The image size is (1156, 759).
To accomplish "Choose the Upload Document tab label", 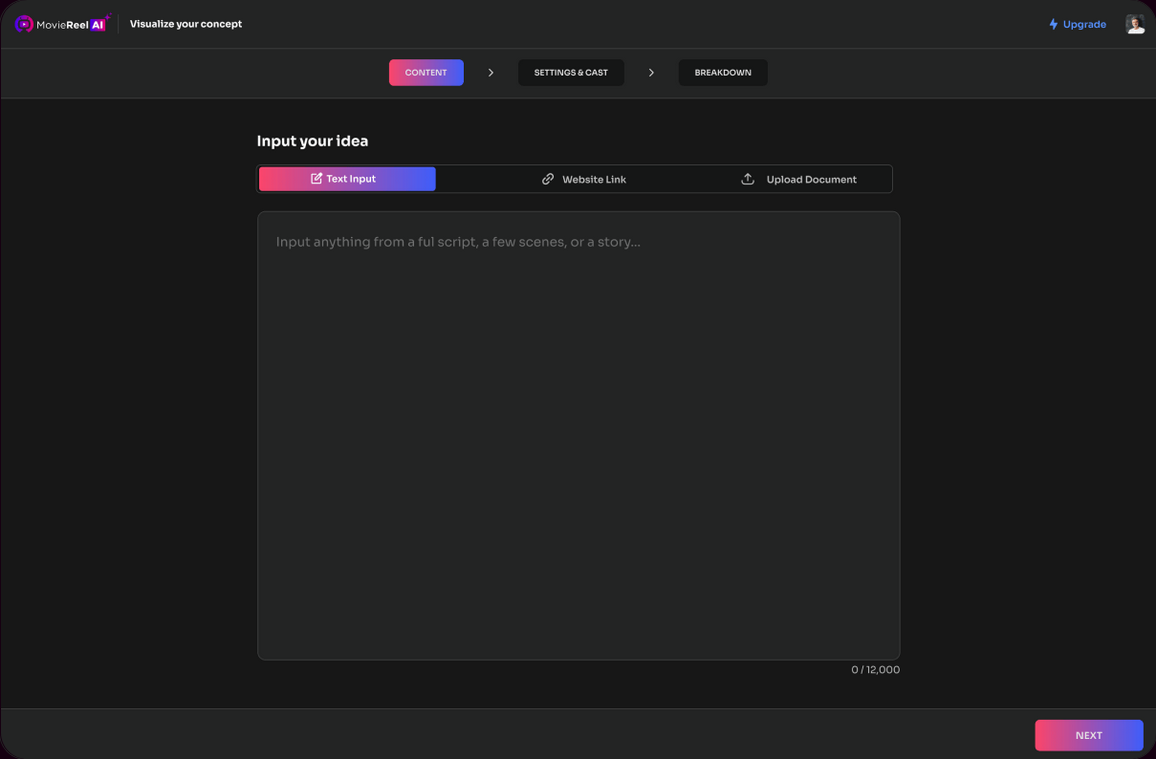I will pos(811,180).
